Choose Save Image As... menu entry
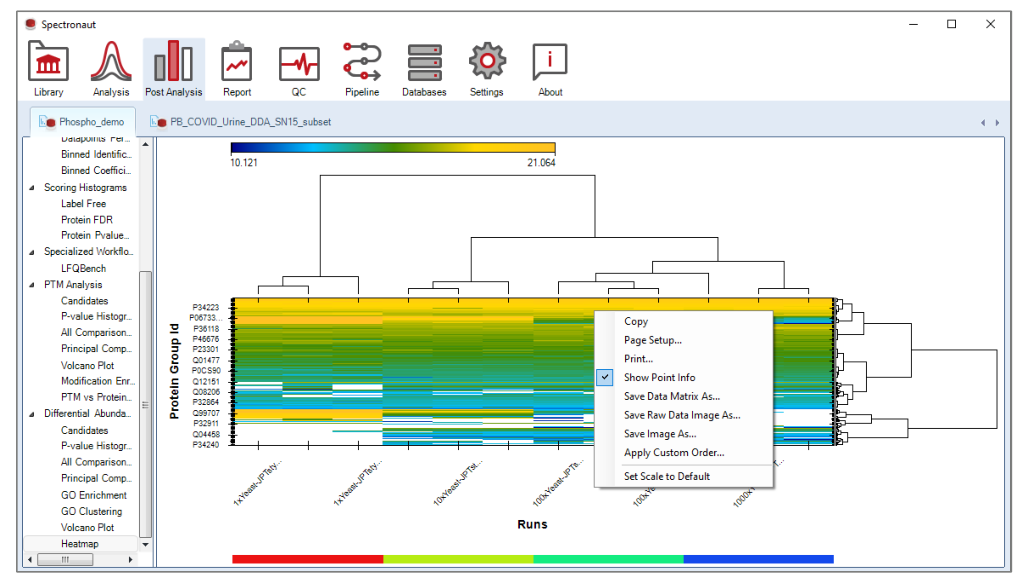The width and height of the screenshot is (1029, 583). pyautogui.click(x=660, y=434)
